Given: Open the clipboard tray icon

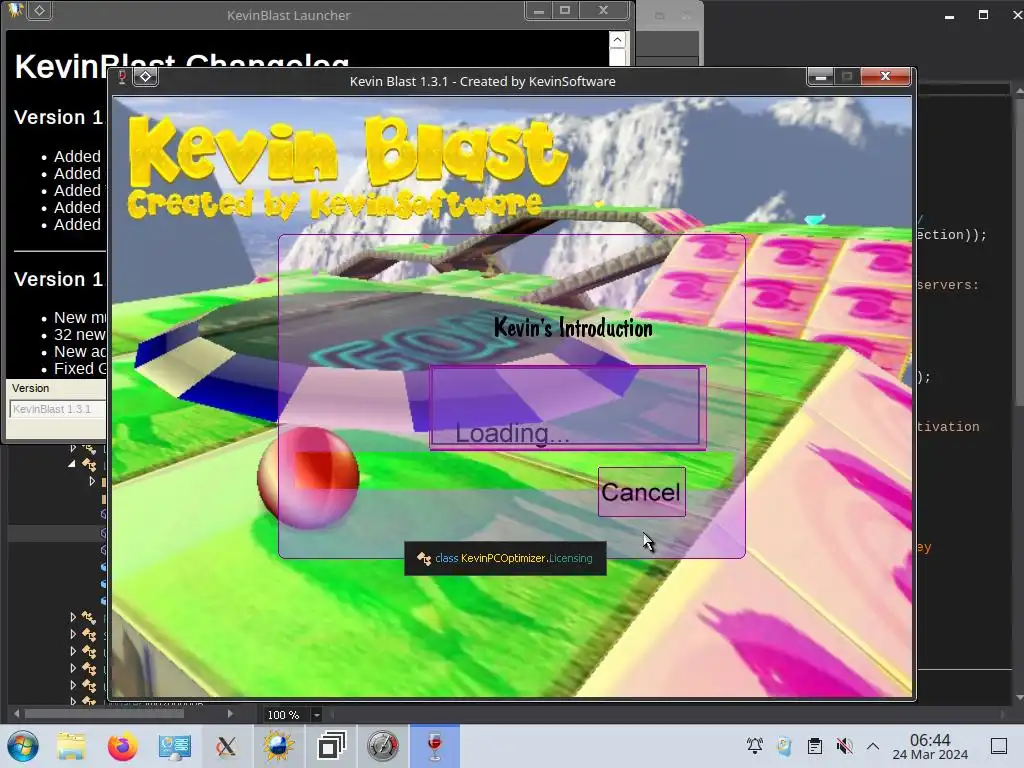Looking at the screenshot, I should pyautogui.click(x=814, y=746).
